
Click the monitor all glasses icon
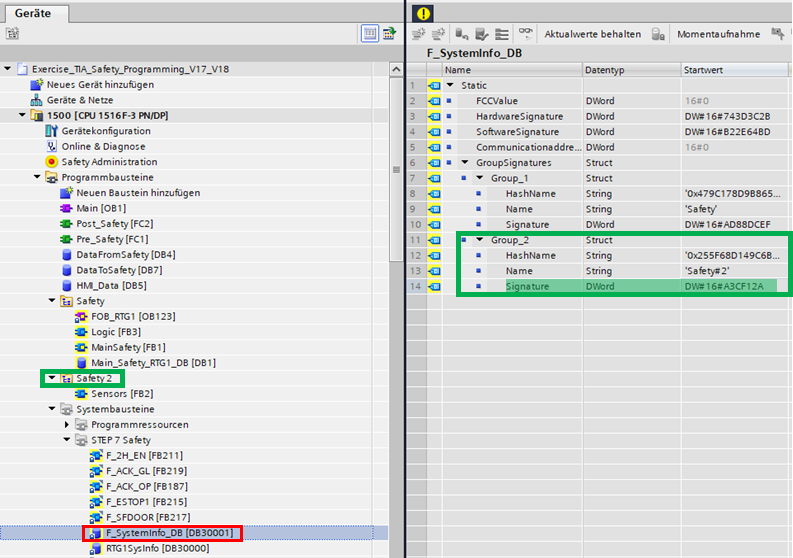pos(526,33)
